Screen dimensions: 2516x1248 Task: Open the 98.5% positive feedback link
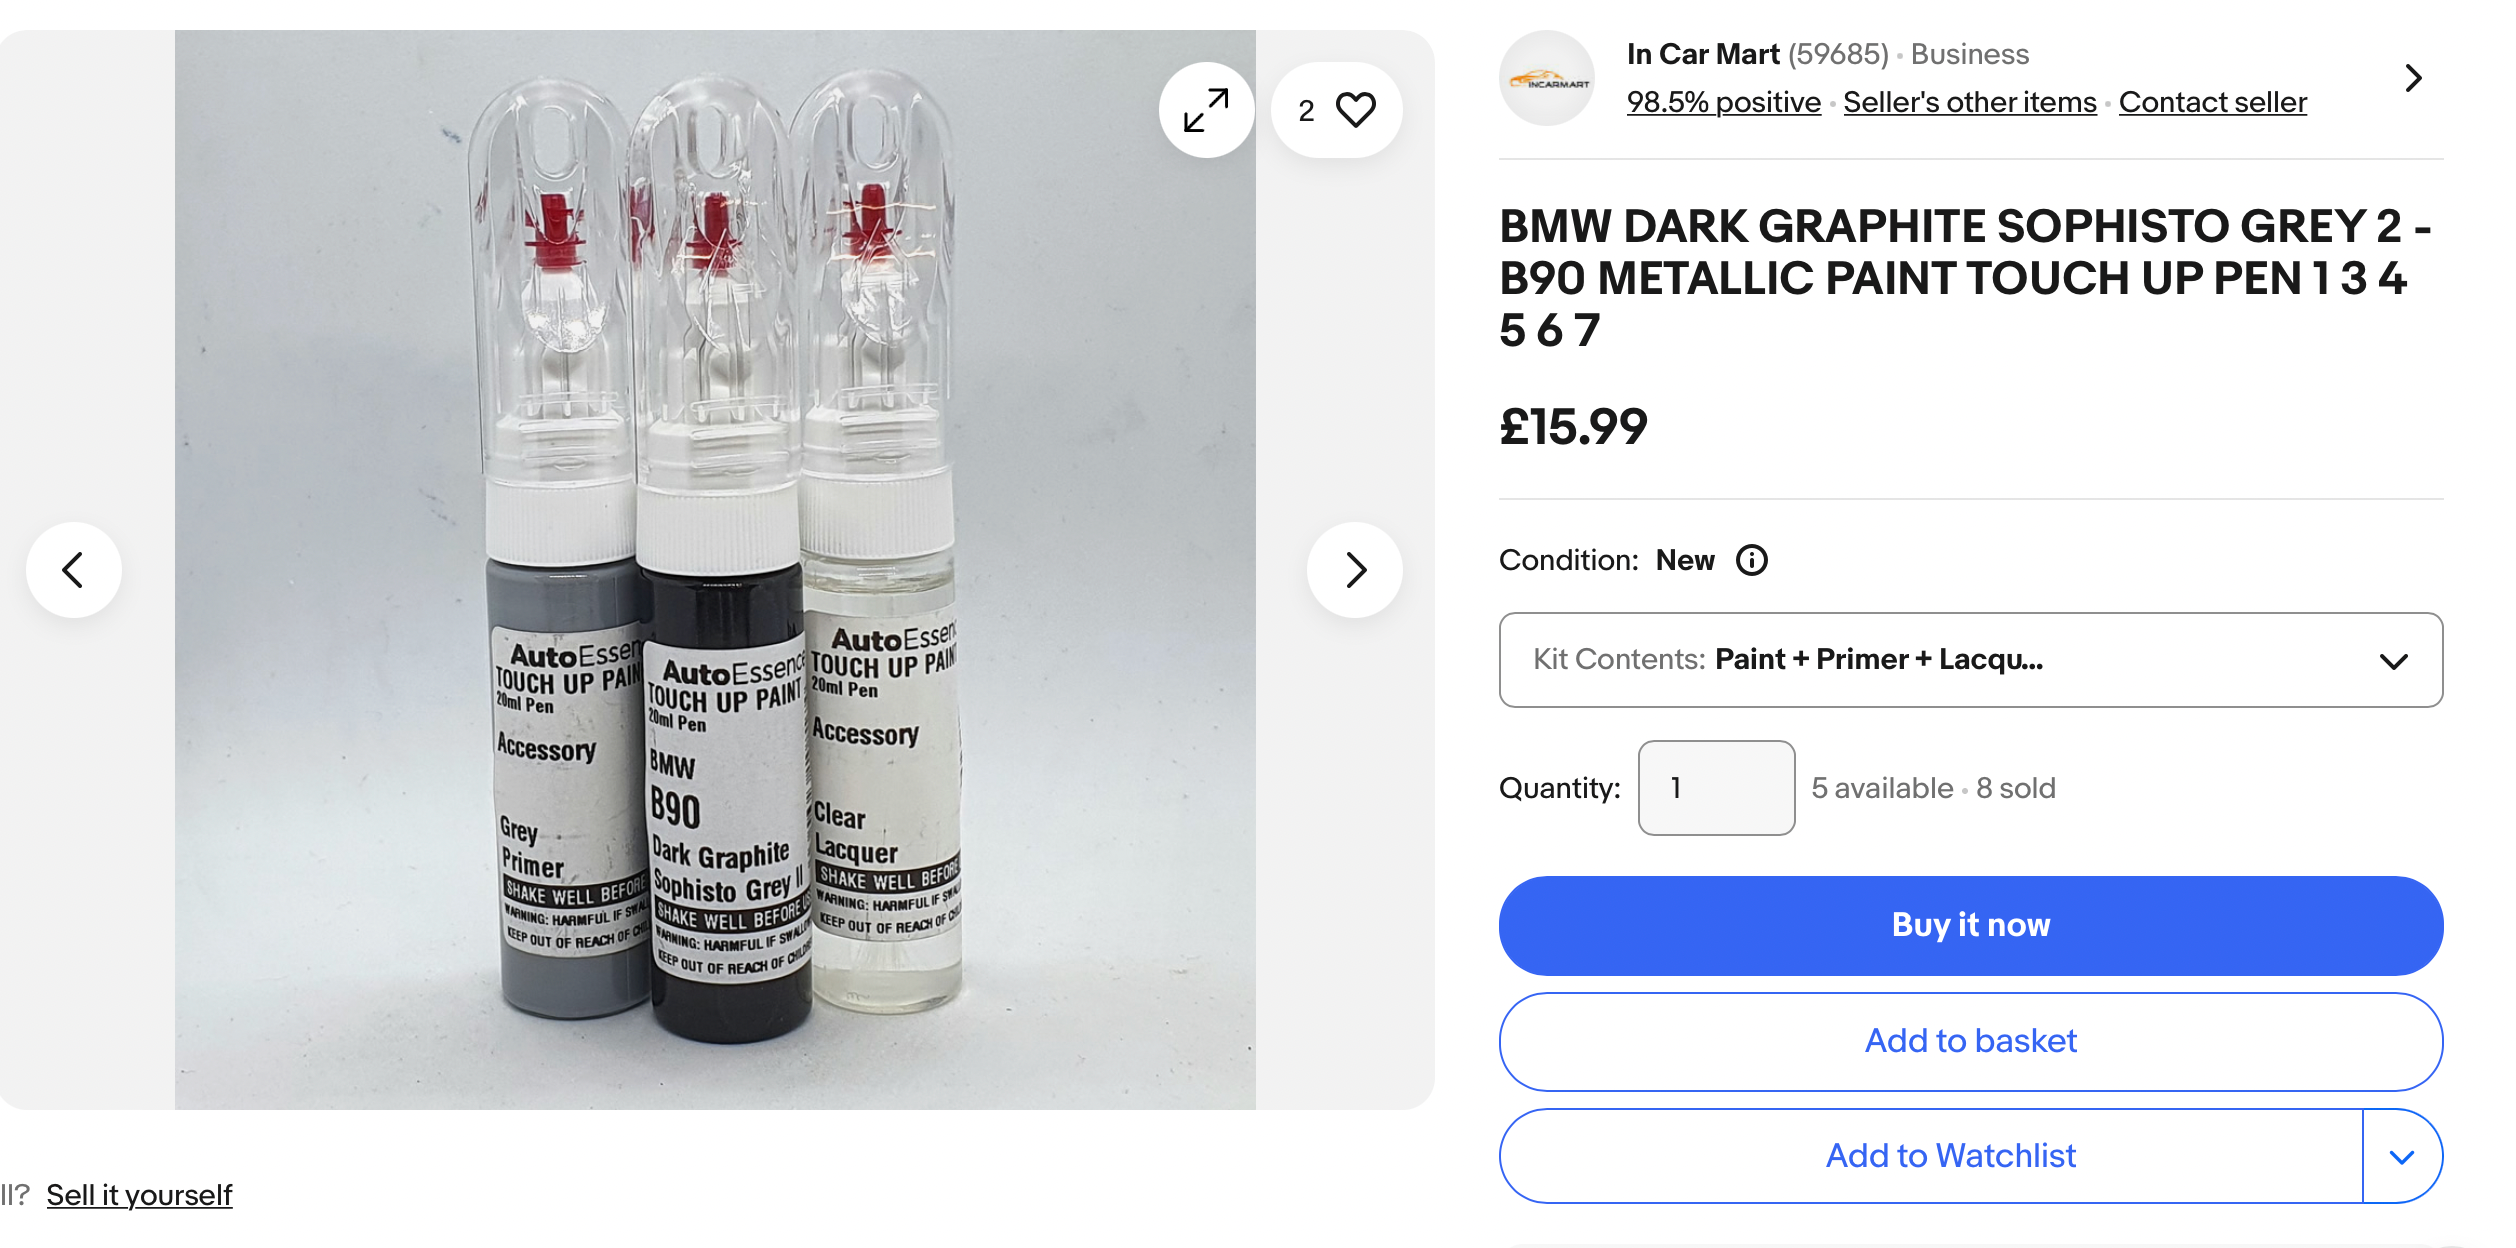(x=1723, y=102)
